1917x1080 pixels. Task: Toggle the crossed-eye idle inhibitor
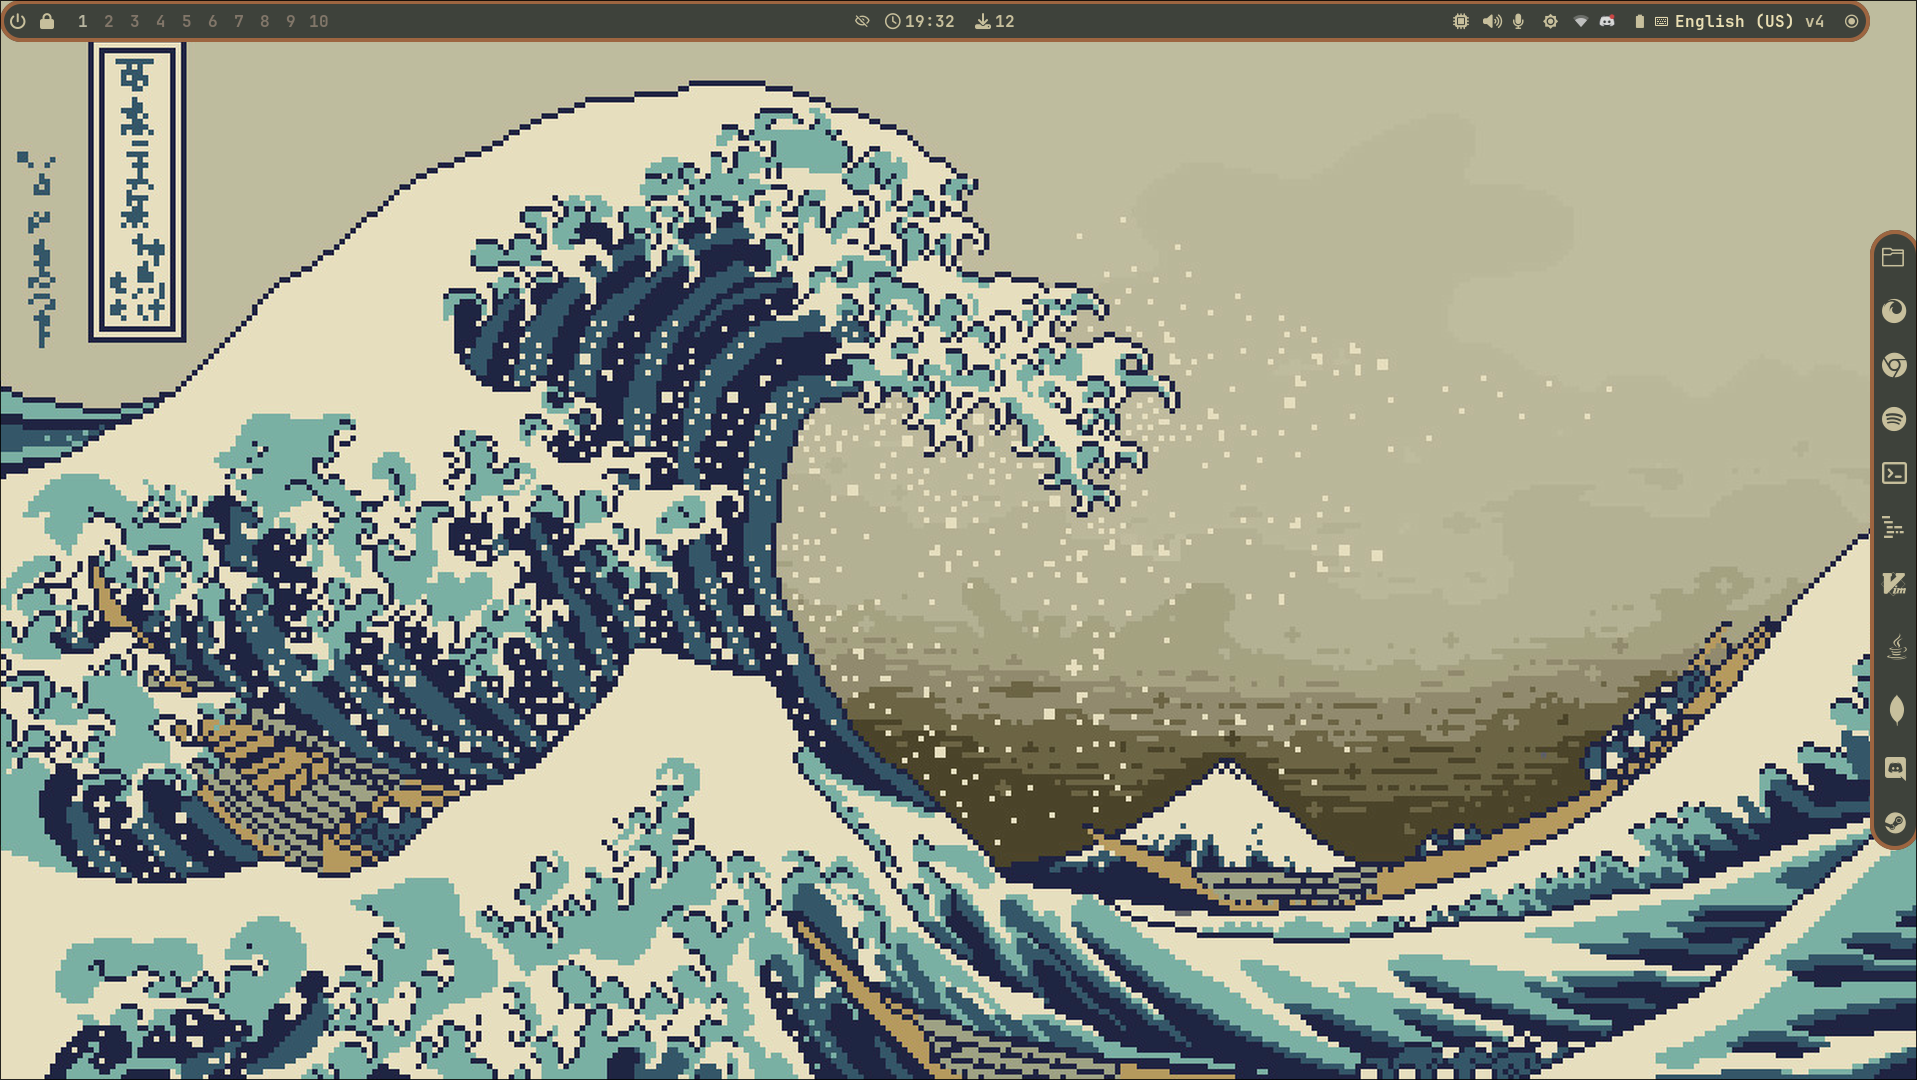(x=862, y=21)
